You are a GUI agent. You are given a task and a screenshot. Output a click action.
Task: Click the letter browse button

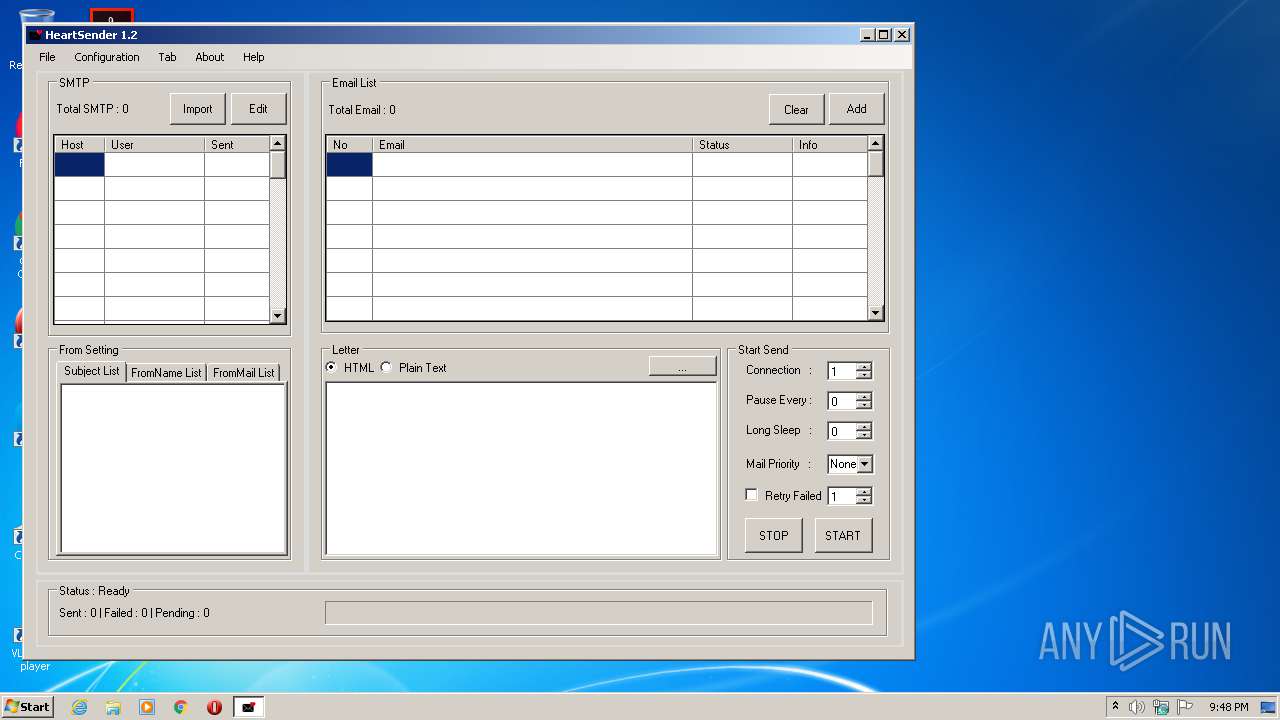(682, 367)
